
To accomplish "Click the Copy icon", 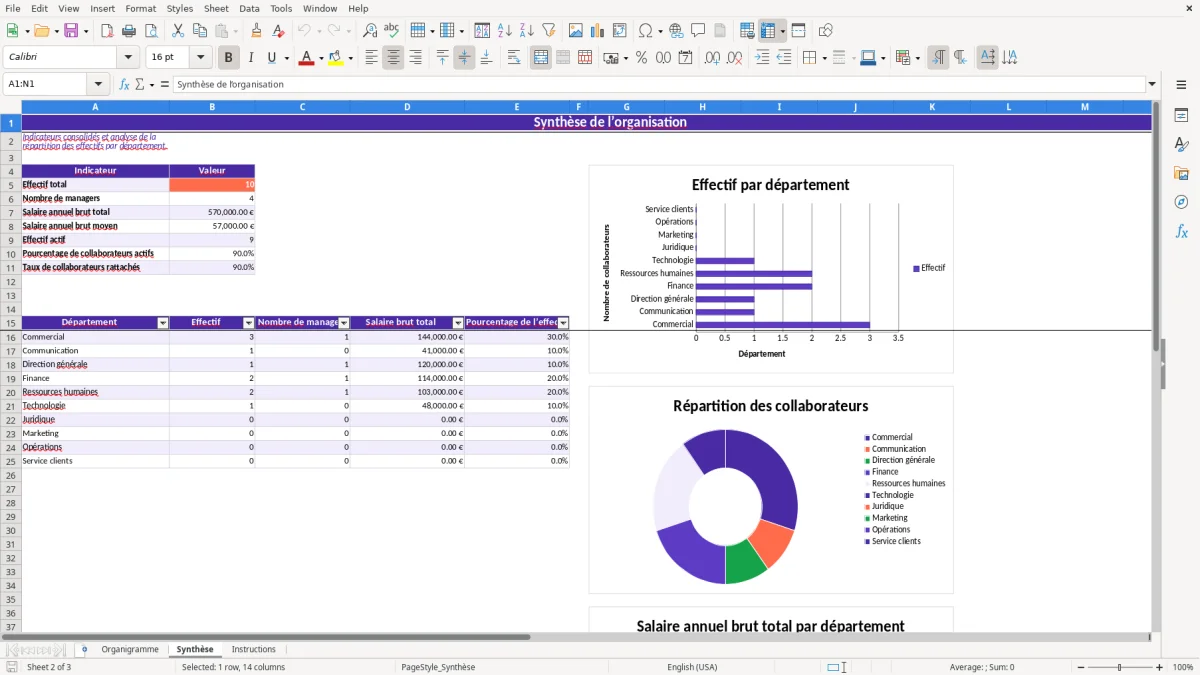I will click(200, 31).
